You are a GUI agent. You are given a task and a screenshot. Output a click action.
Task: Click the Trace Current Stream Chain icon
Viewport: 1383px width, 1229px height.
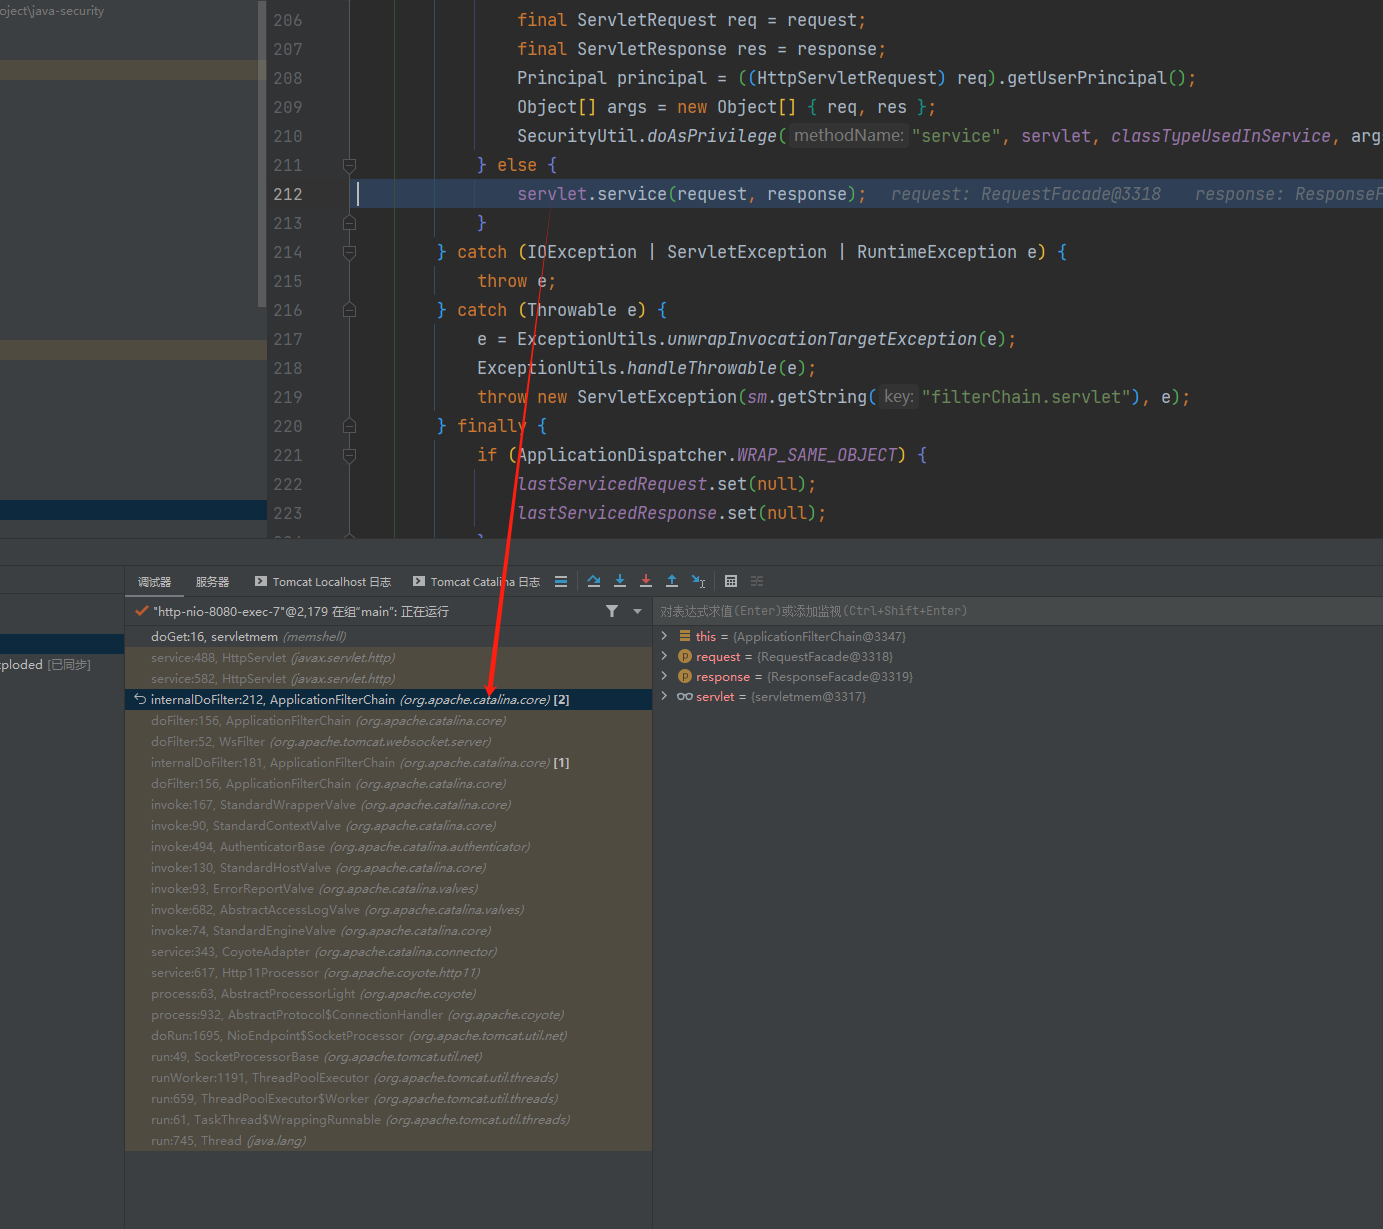point(757,581)
